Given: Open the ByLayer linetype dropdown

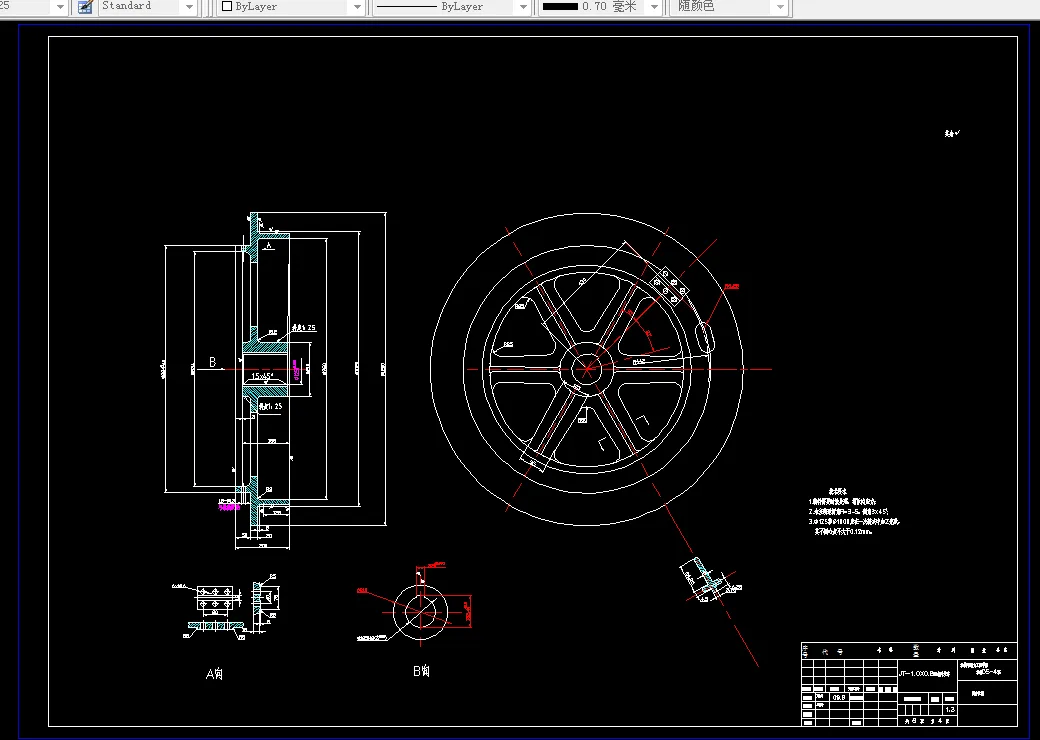Looking at the screenshot, I should click(x=451, y=7).
